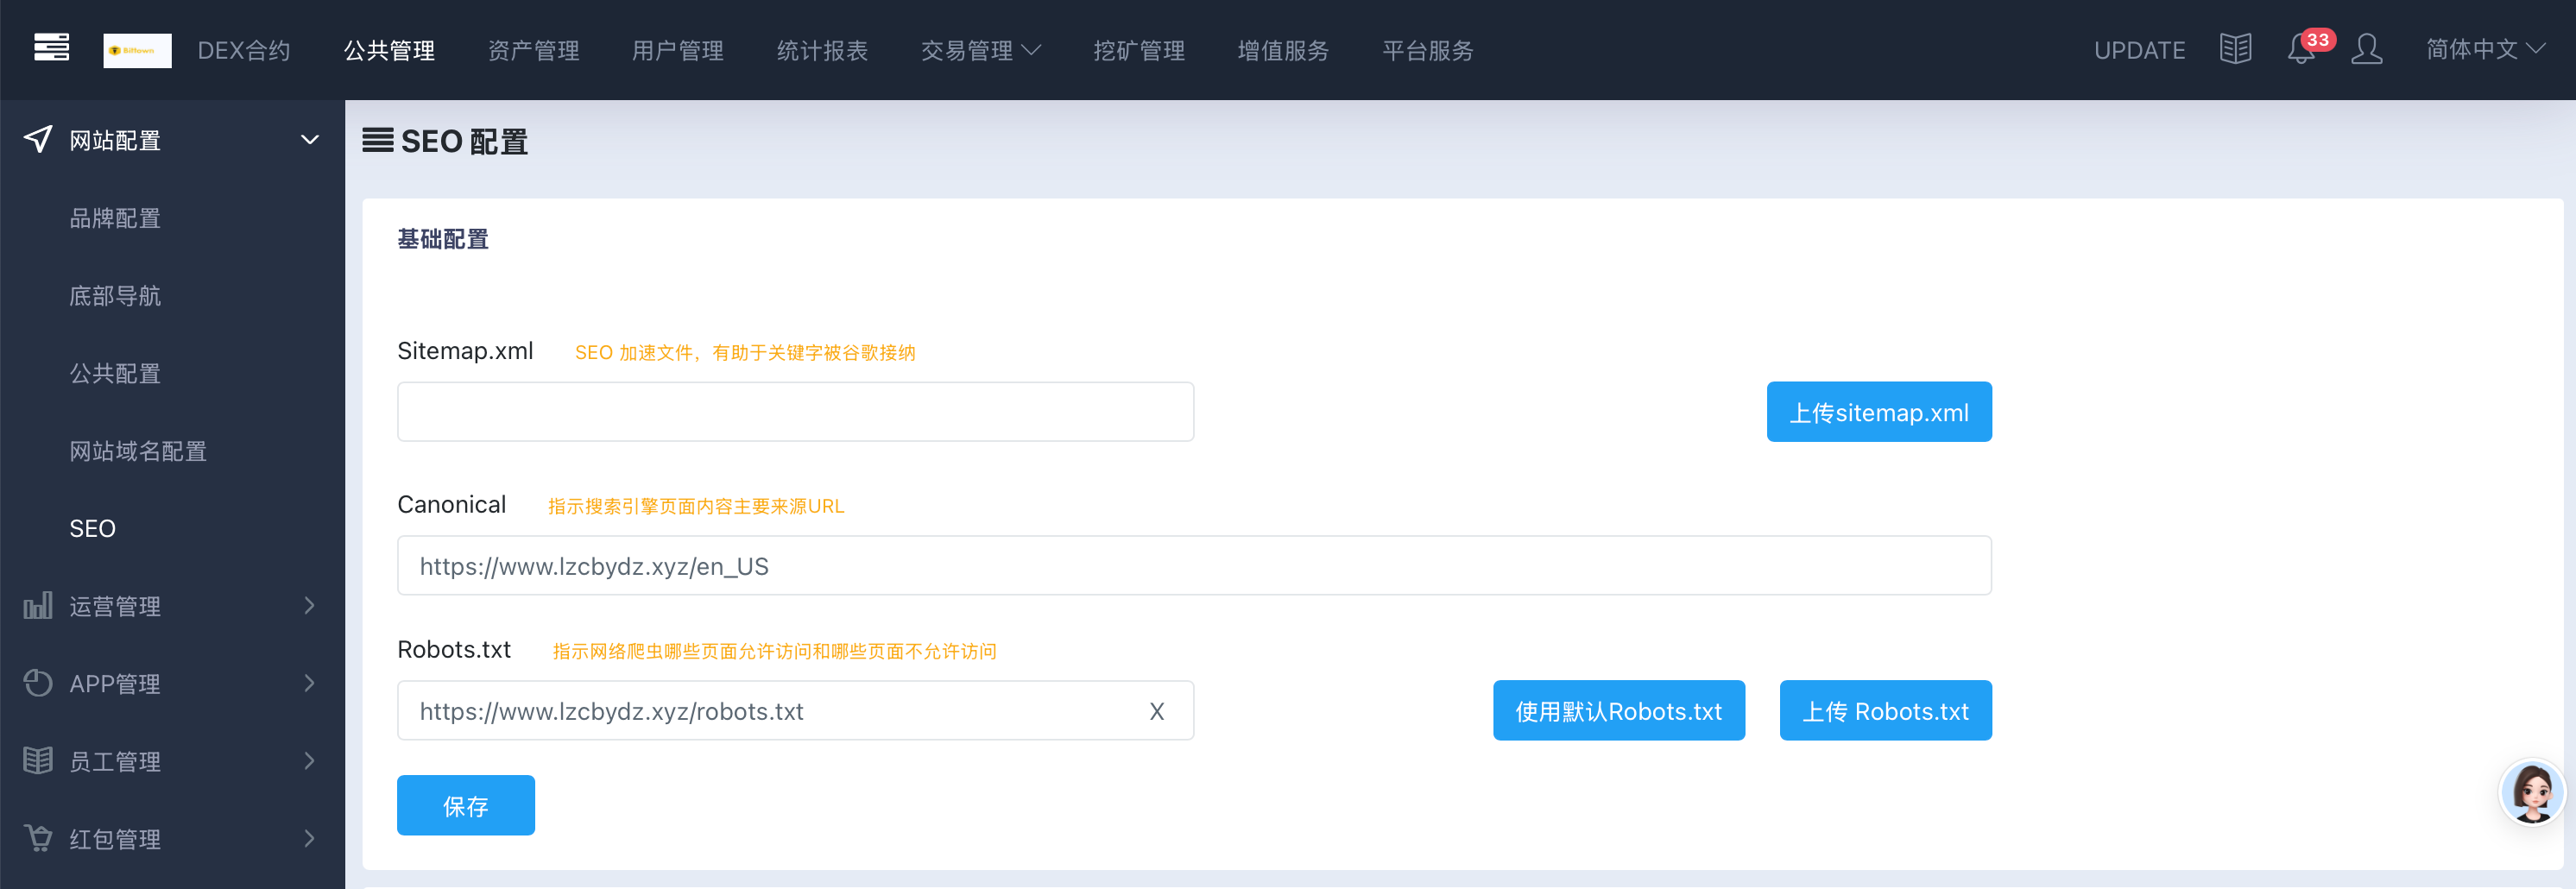Click the 红包管理 shopping cart icon

(38, 838)
